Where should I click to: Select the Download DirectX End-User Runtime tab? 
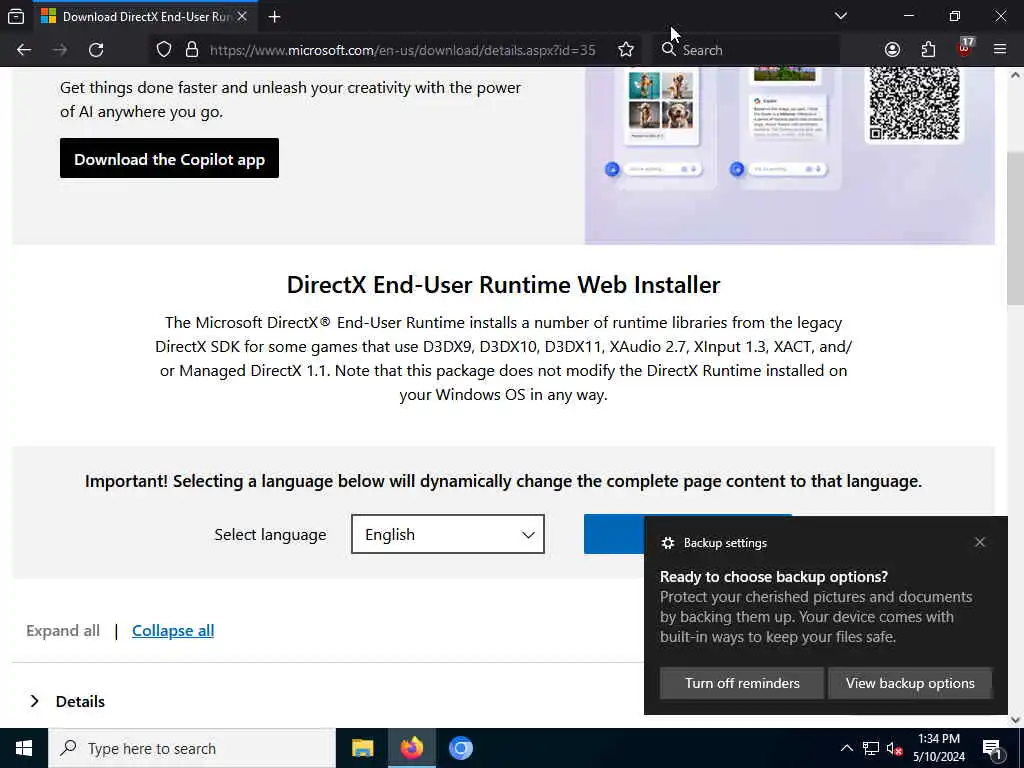pos(144,16)
